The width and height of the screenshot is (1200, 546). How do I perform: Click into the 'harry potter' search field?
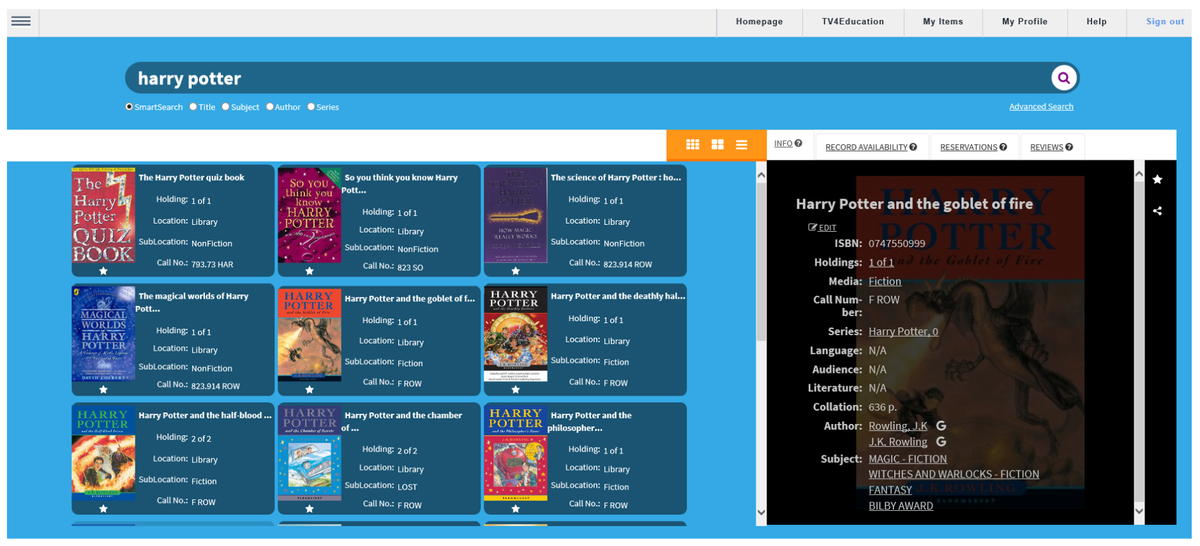(588, 78)
